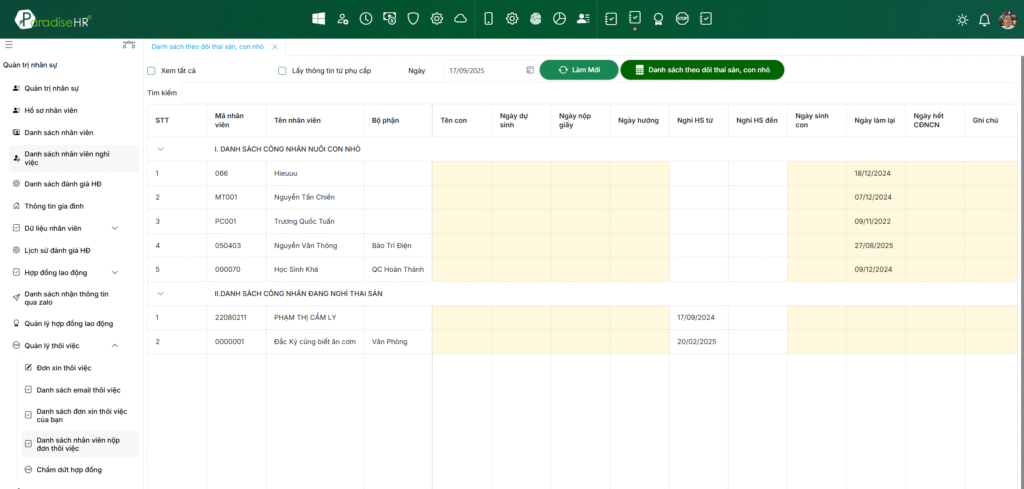The image size is (1024, 489).
Task: Collapse group I 'Danh sách công nhân nuôi con nhỏ'
Action: point(161,149)
